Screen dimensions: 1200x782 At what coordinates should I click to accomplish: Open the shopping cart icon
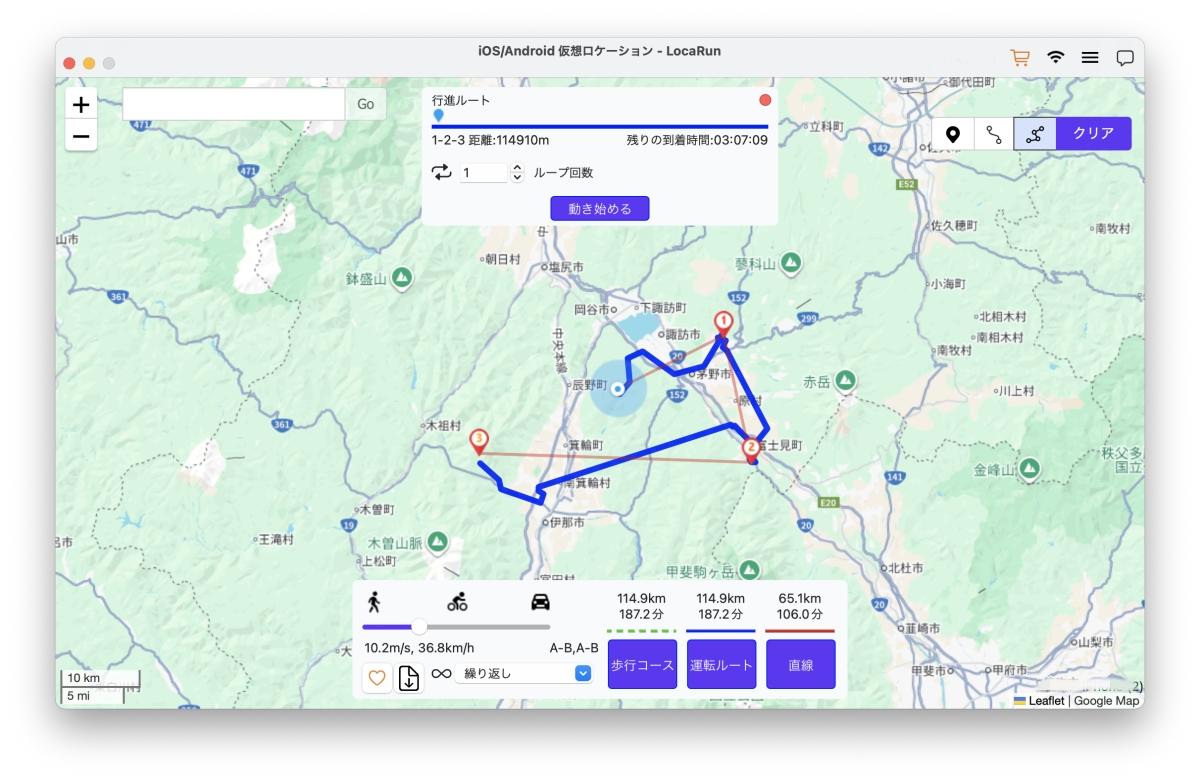pos(1020,58)
